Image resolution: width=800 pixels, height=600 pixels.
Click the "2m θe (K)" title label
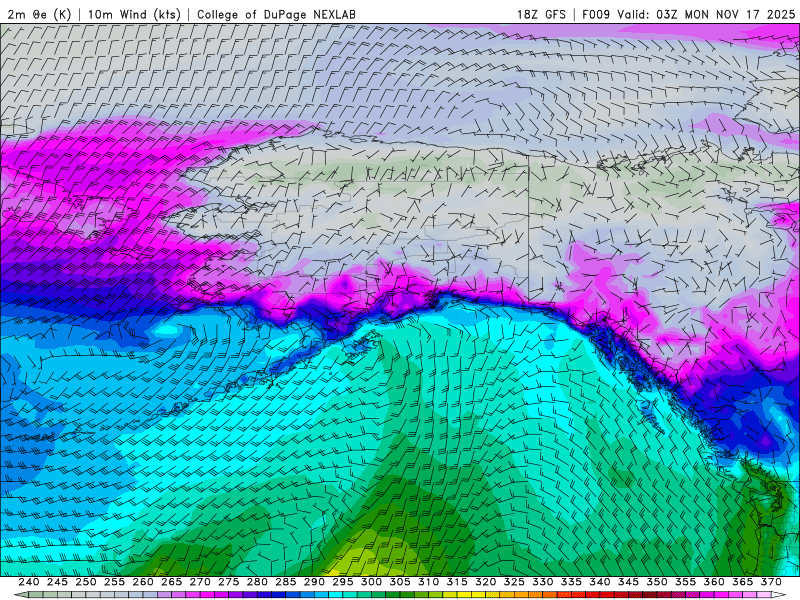coord(39,14)
